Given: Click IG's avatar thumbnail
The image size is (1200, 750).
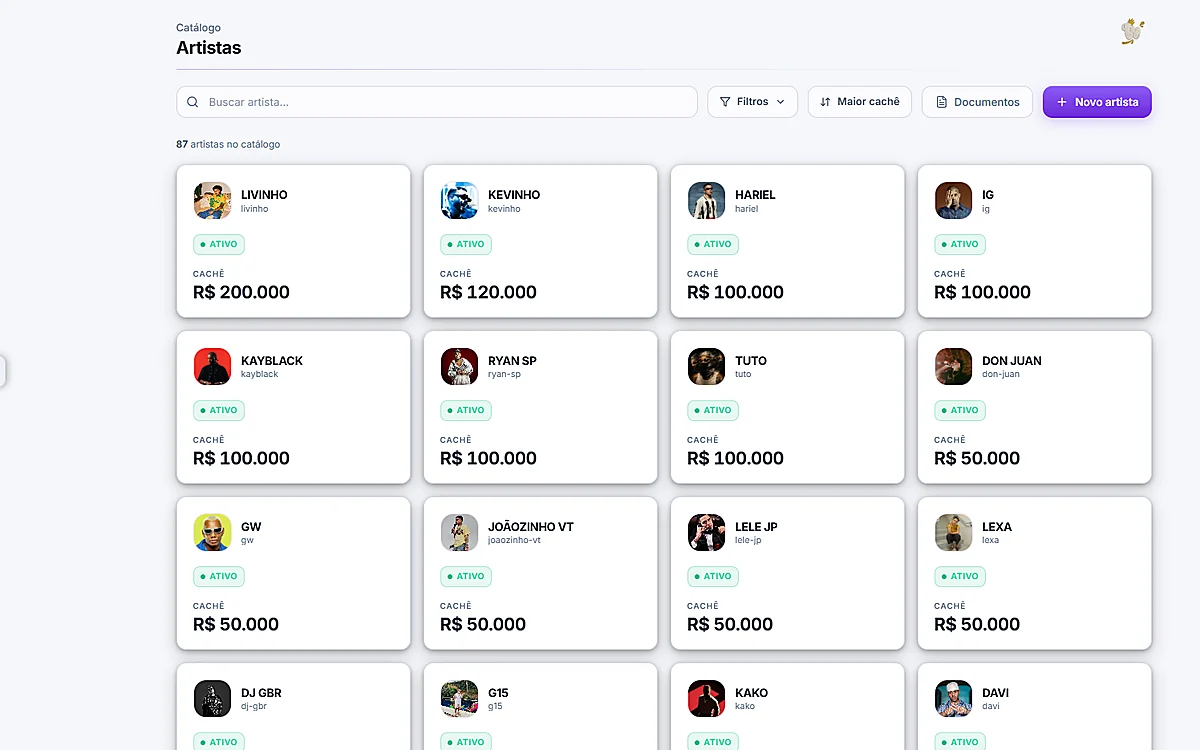Looking at the screenshot, I should [x=953, y=200].
